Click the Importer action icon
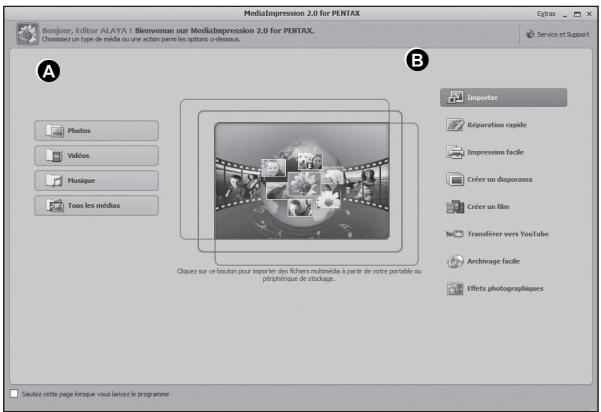Screen dimensions: 601x412 (x=455, y=97)
